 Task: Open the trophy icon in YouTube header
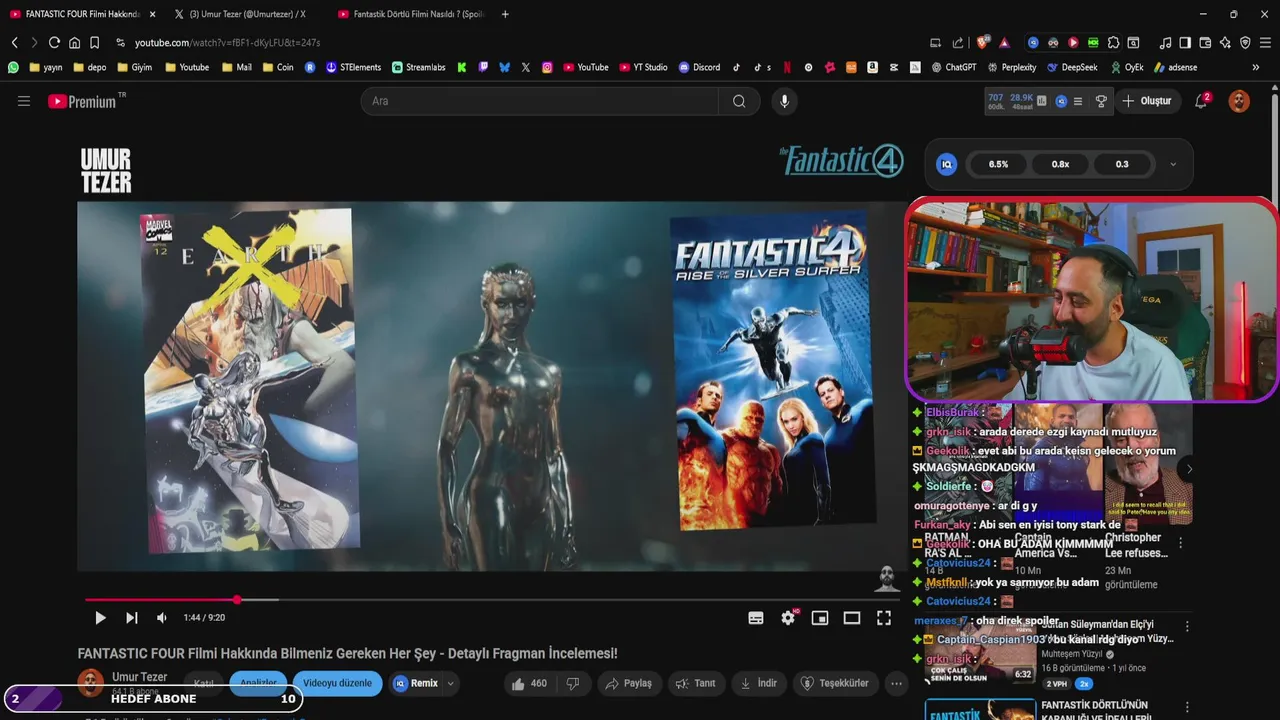pos(1101,101)
